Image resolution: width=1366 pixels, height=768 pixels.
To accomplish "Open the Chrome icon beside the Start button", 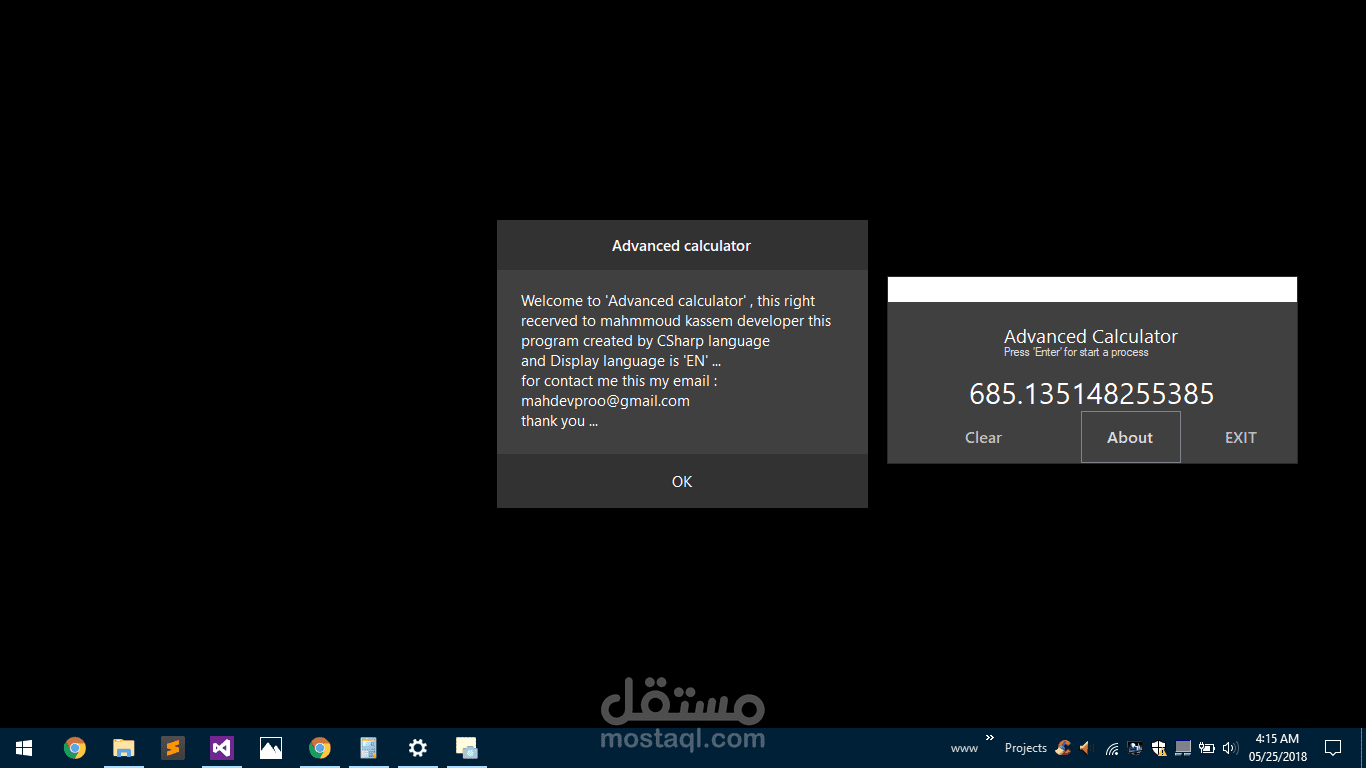I will pos(75,748).
